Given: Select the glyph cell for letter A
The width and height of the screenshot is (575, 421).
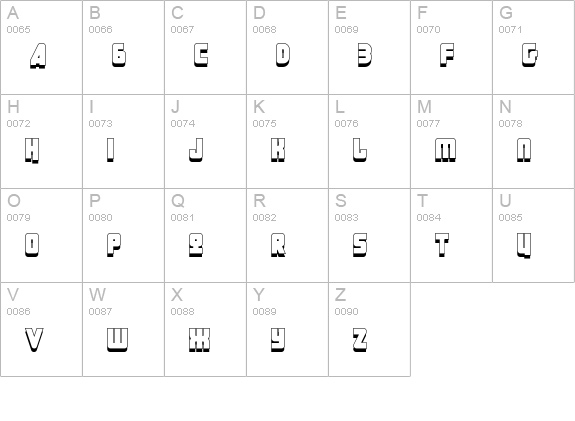Looking at the screenshot, I should (41, 47).
